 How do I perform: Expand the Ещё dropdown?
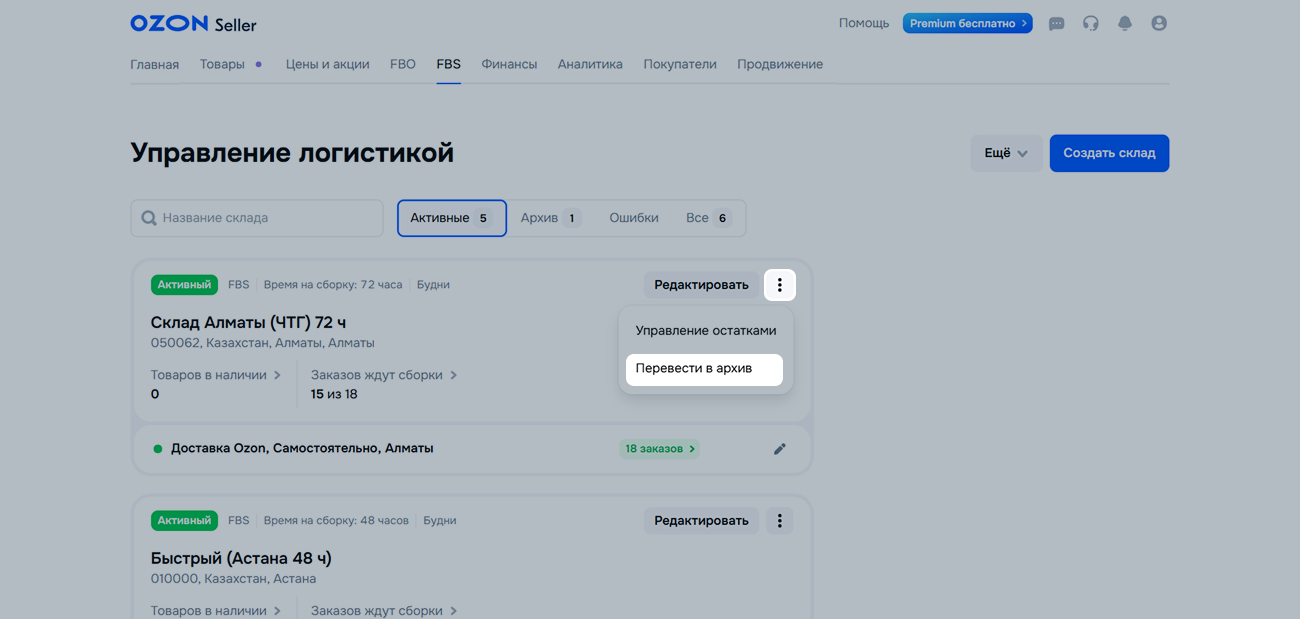tap(1005, 153)
